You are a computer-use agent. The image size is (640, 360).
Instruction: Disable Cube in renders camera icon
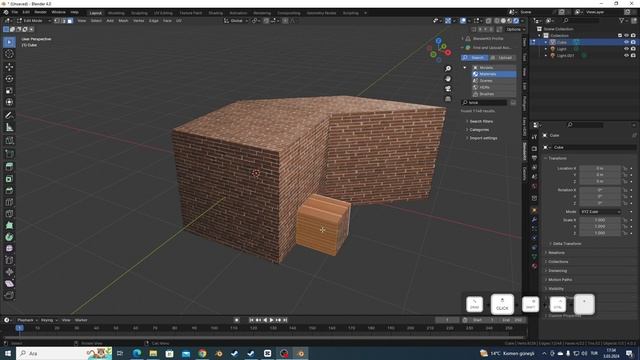pos(633,42)
